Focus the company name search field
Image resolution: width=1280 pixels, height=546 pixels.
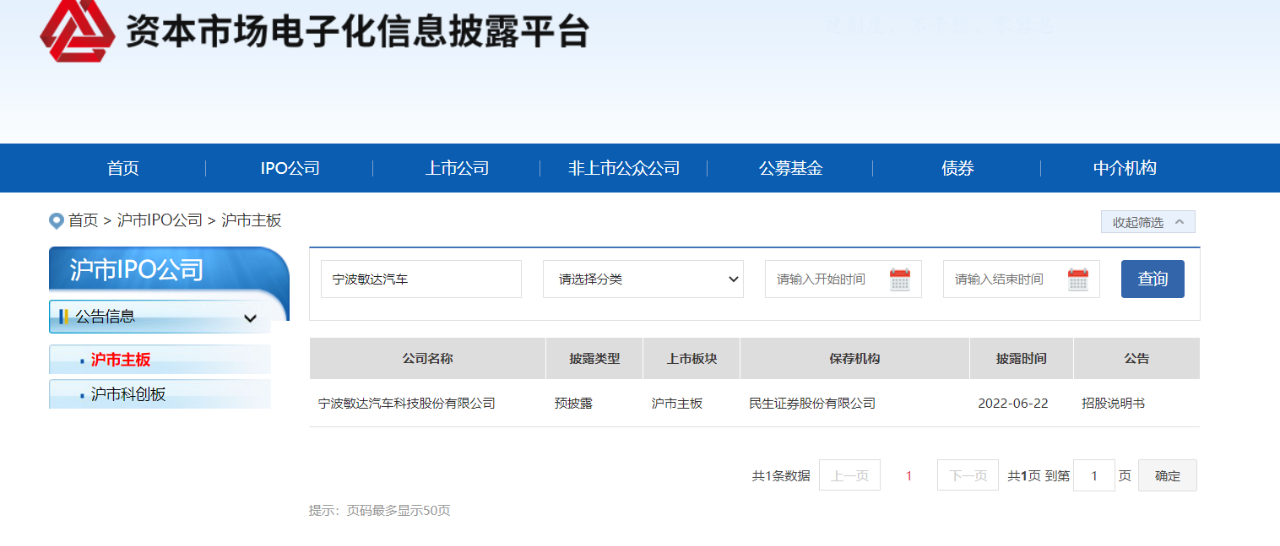pos(421,279)
